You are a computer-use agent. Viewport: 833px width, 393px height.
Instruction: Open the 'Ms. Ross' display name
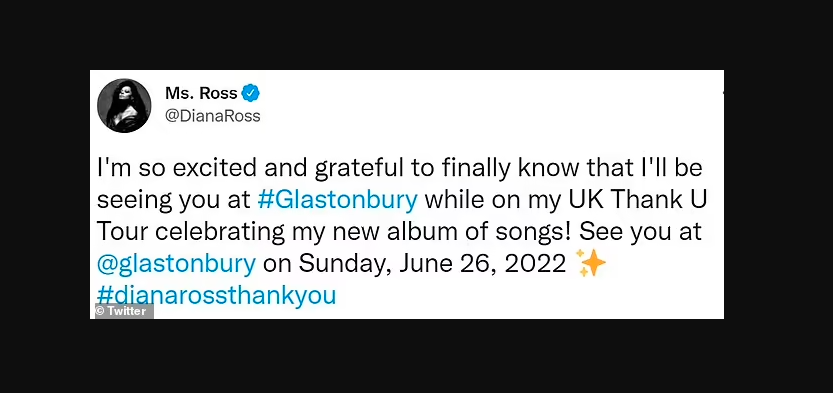click(201, 93)
